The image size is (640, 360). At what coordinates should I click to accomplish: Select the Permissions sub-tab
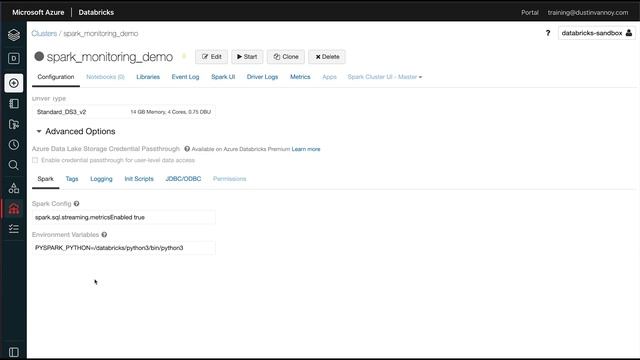(229, 179)
